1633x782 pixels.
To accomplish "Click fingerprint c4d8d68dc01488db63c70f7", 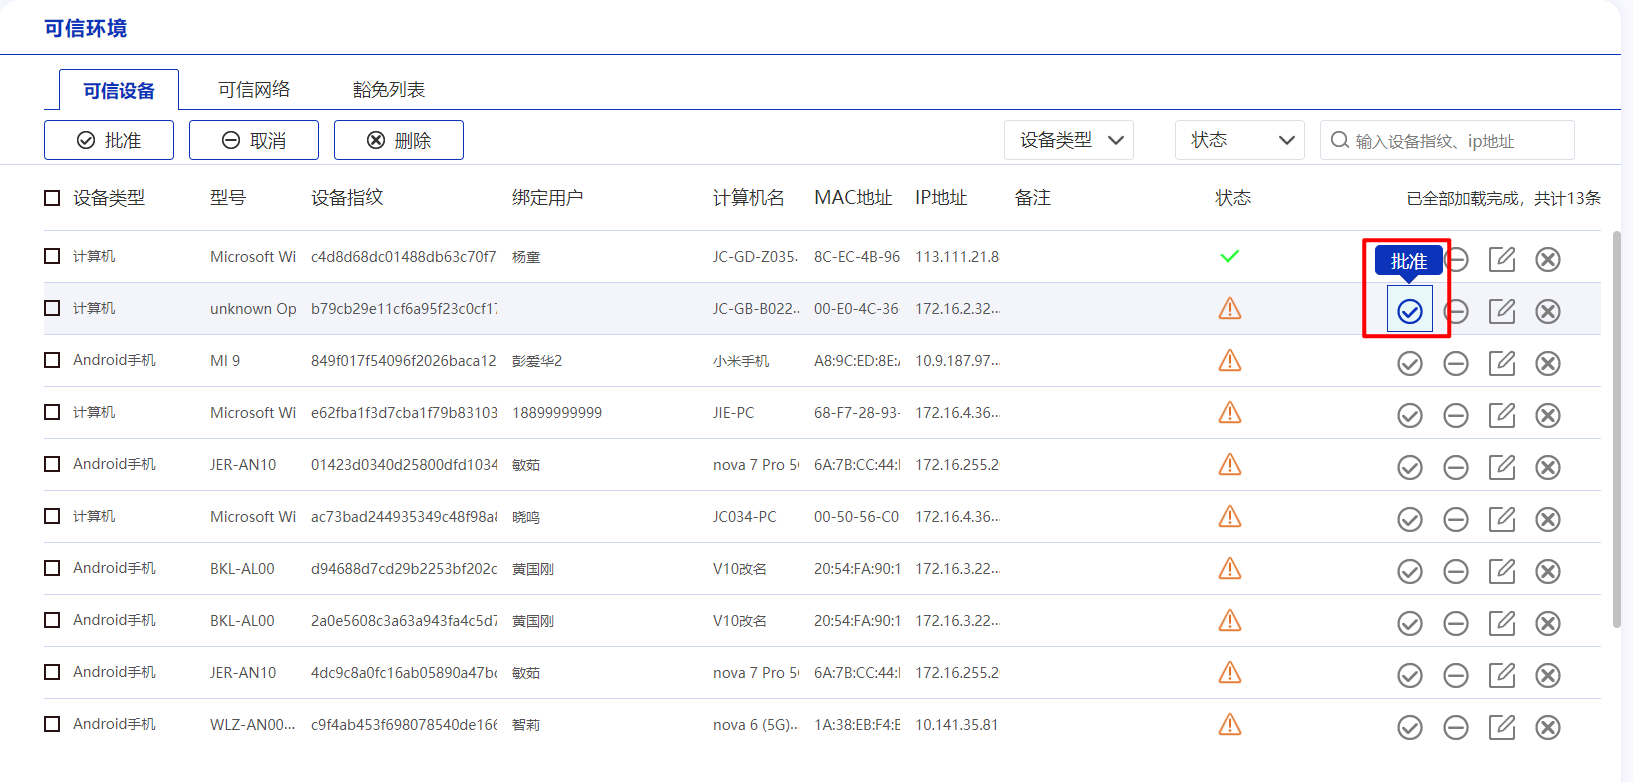I will (404, 257).
